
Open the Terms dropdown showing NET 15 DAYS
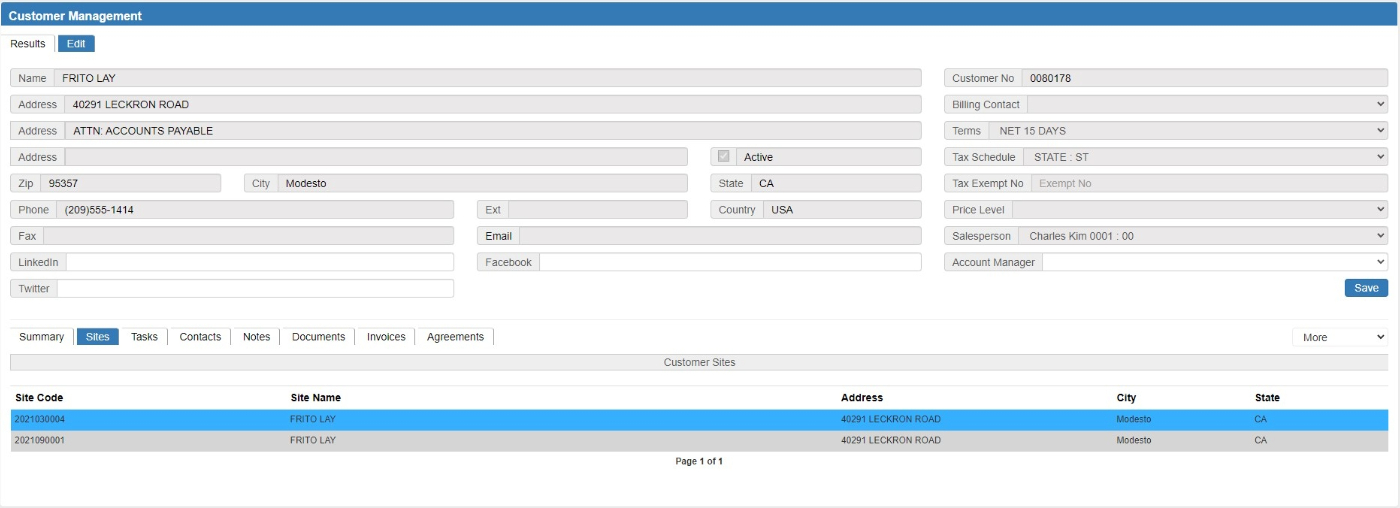click(x=1188, y=130)
